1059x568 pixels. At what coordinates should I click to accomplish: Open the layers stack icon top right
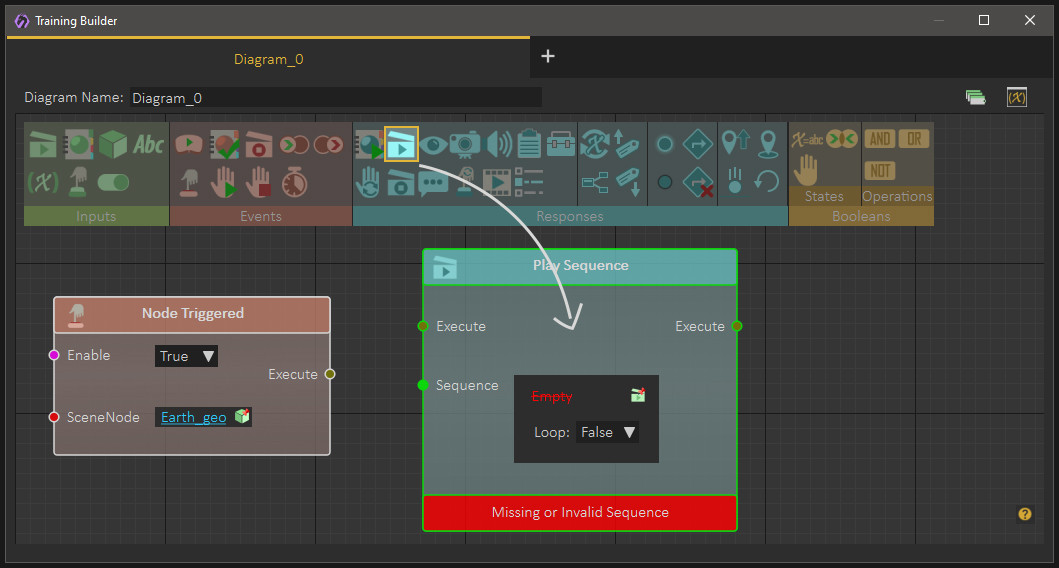coord(975,97)
